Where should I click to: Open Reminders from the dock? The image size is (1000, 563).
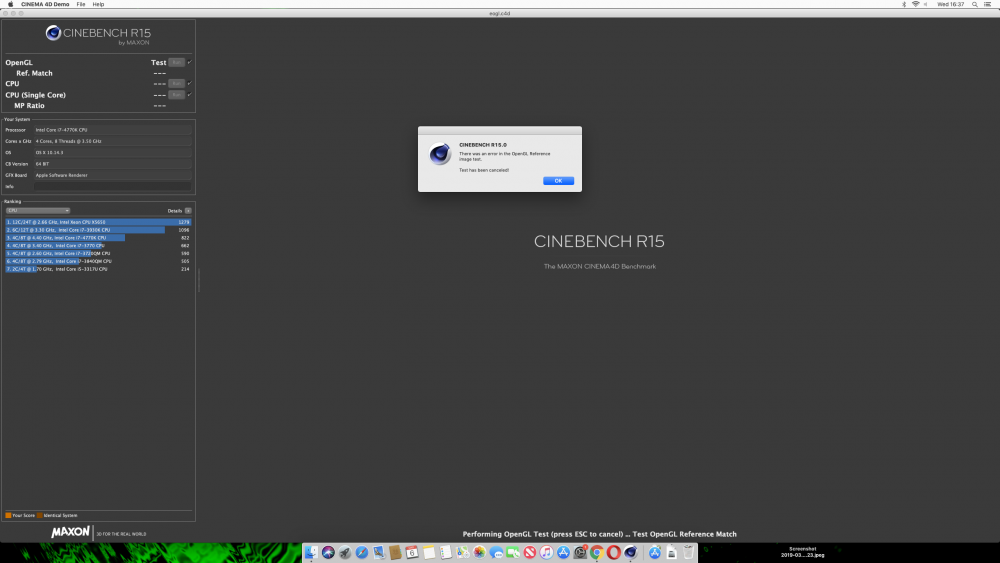point(446,552)
